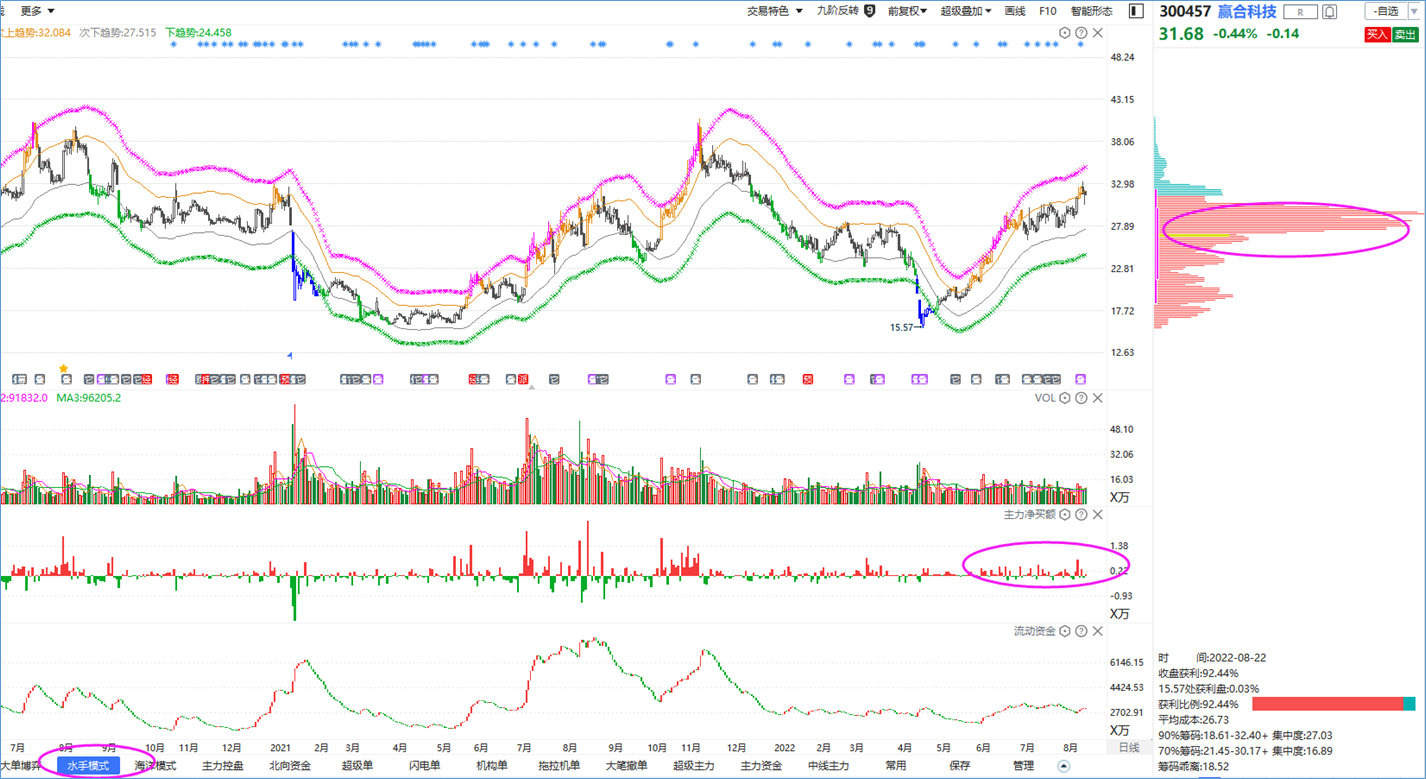Open the 交易特色 dropdown
Viewport: 1426px width, 779px height.
(775, 11)
